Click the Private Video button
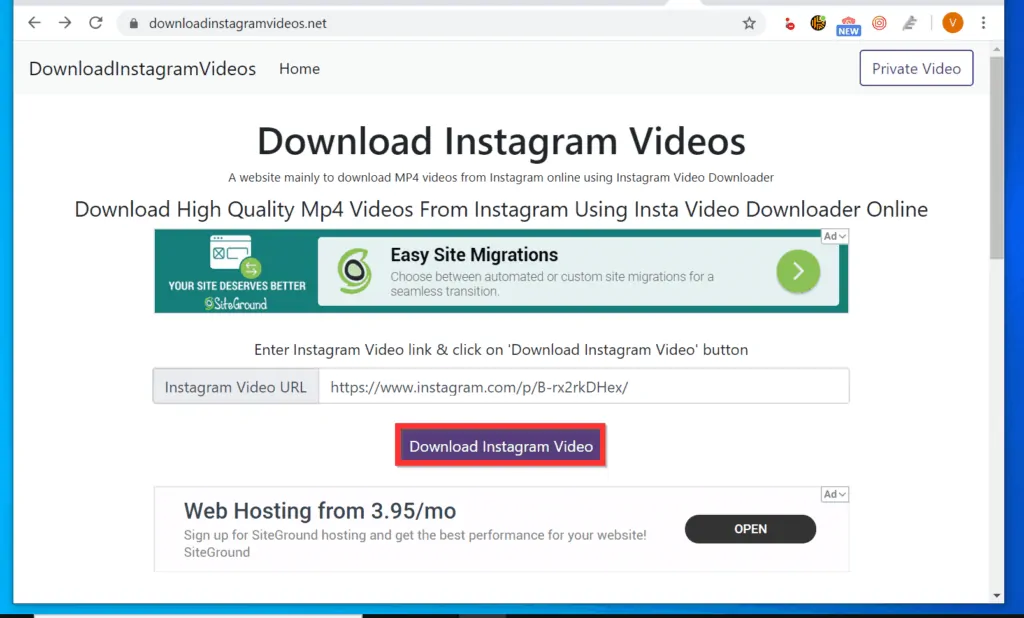Viewport: 1024px width, 618px height. (x=916, y=68)
